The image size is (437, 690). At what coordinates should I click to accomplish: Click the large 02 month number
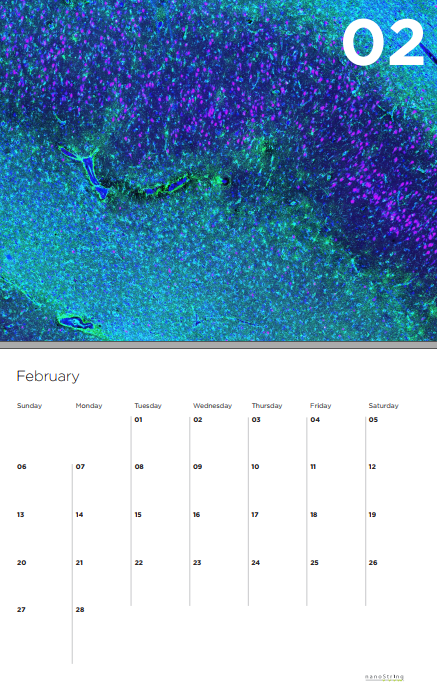tap(383, 43)
